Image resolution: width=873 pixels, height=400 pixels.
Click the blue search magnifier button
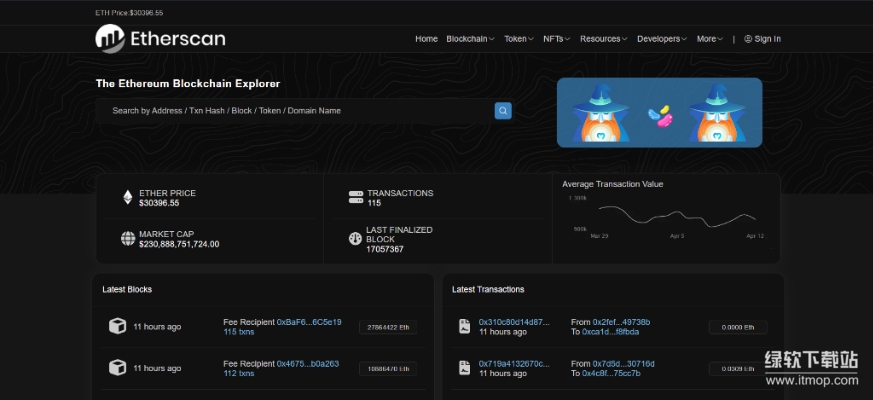(503, 110)
